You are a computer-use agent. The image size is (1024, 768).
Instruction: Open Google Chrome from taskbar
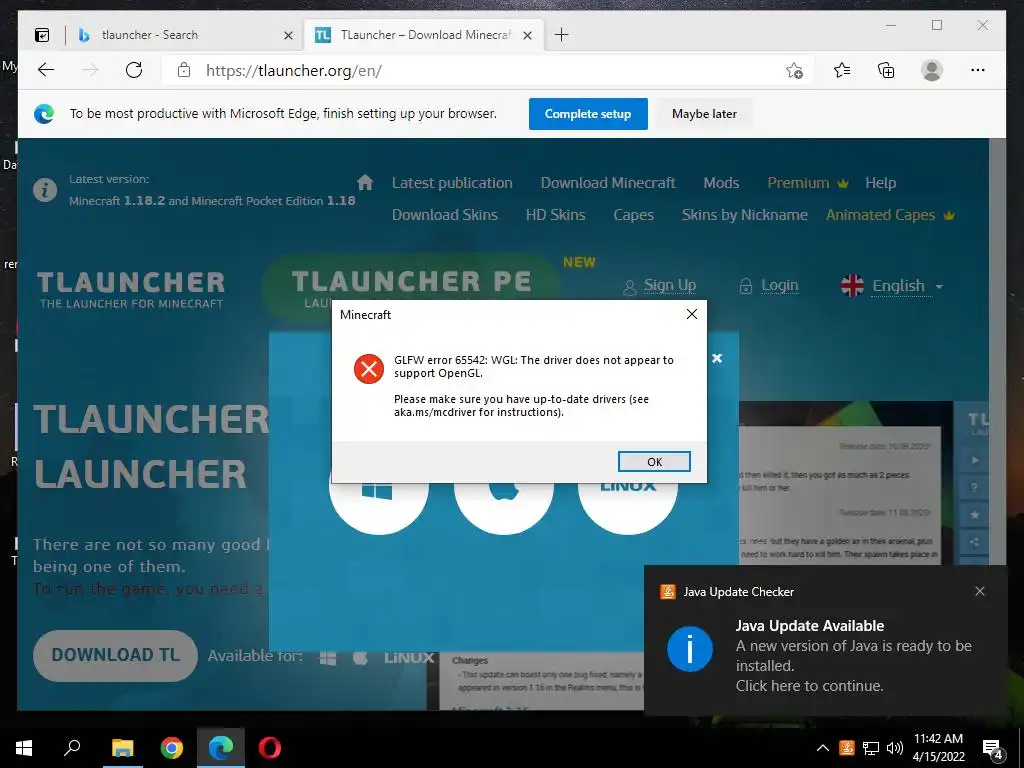(172, 748)
